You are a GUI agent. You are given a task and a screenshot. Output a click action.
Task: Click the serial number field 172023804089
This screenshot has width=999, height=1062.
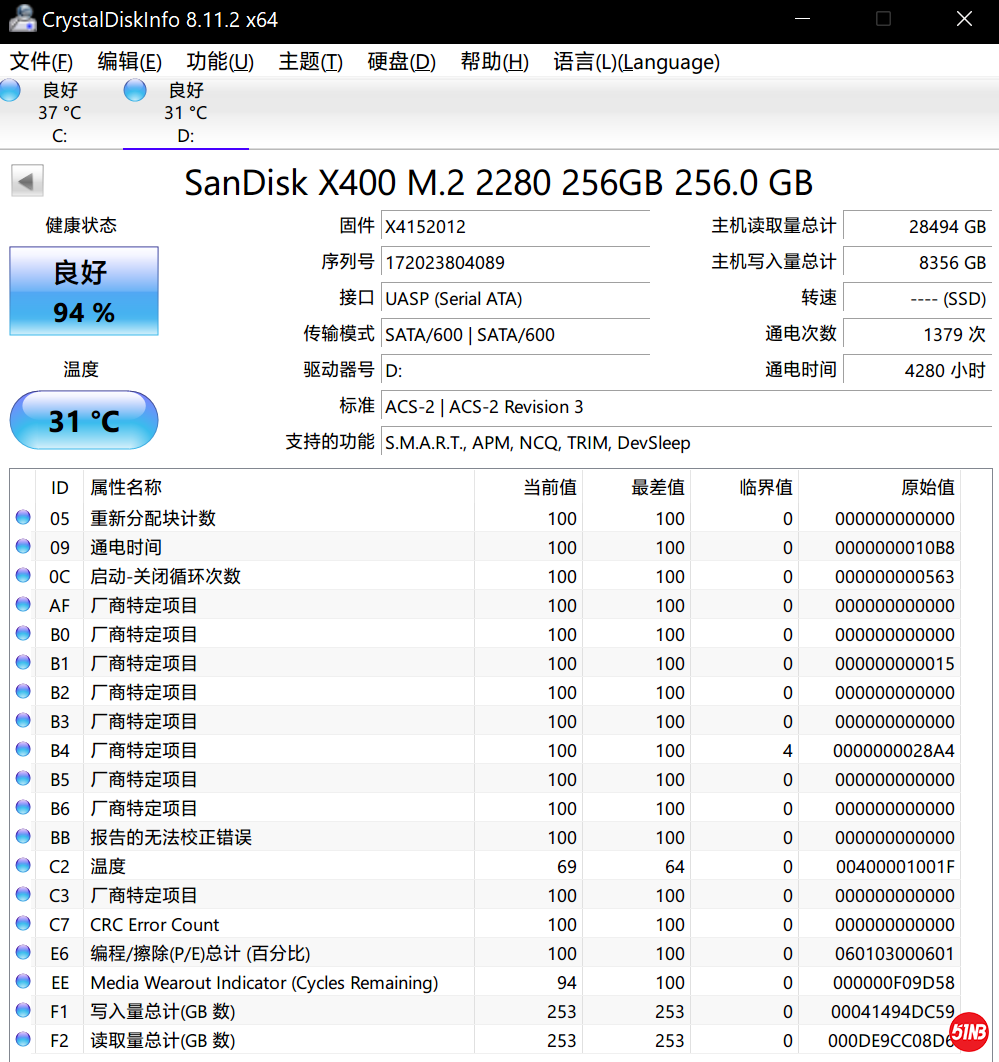515,263
